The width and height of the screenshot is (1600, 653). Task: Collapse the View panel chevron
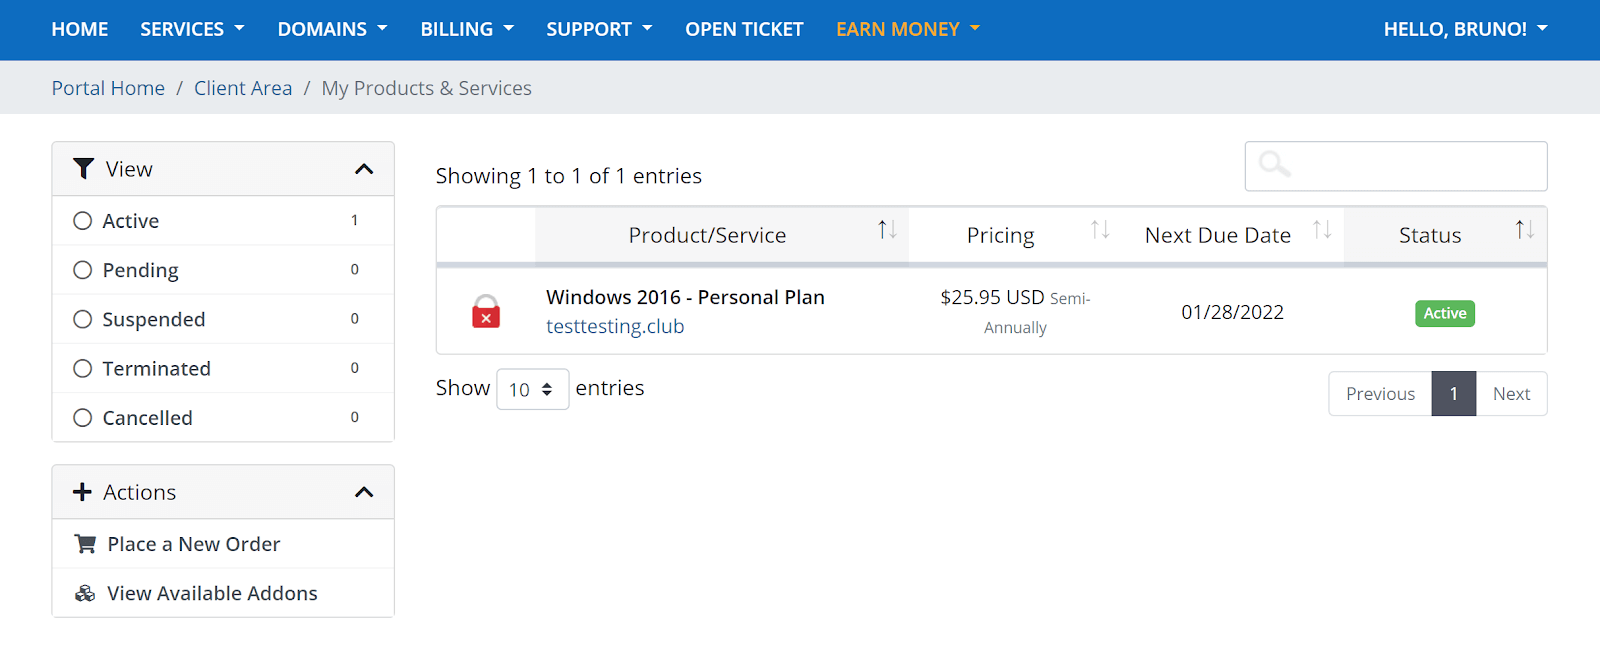(364, 169)
